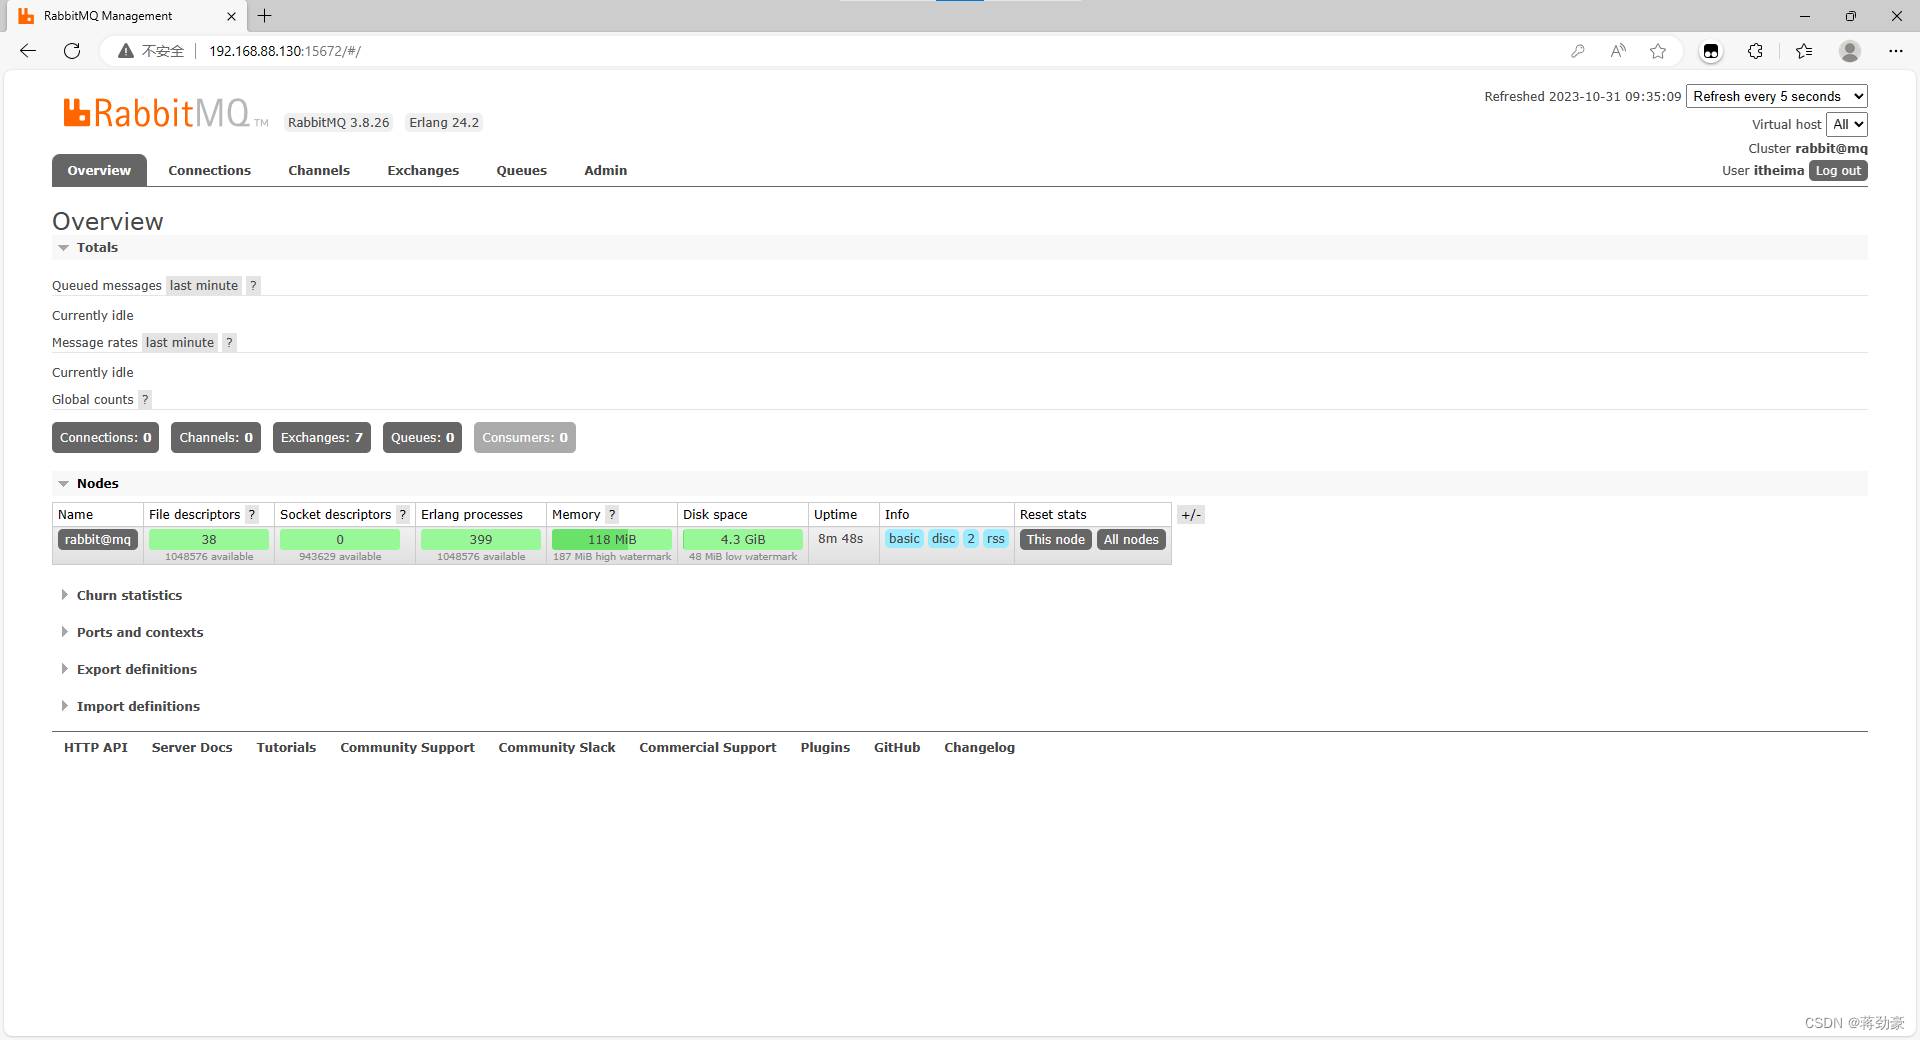1920x1040 pixels.
Task: Switch to the Admin tab
Action: 606,170
